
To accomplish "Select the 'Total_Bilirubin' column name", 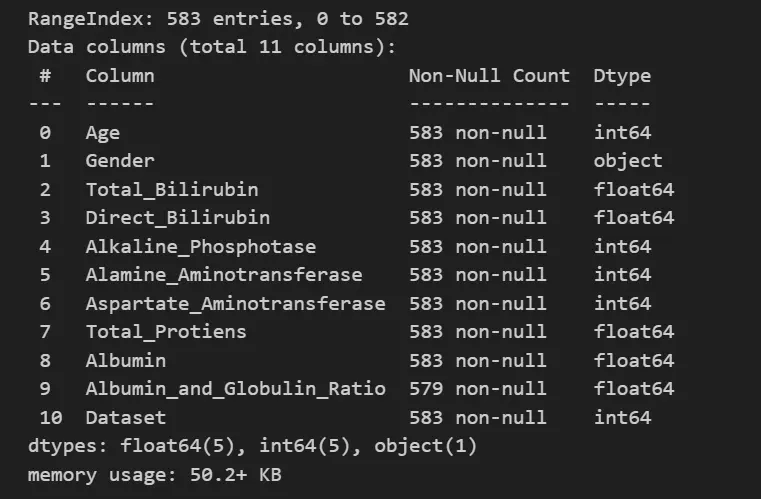I will click(x=172, y=189).
